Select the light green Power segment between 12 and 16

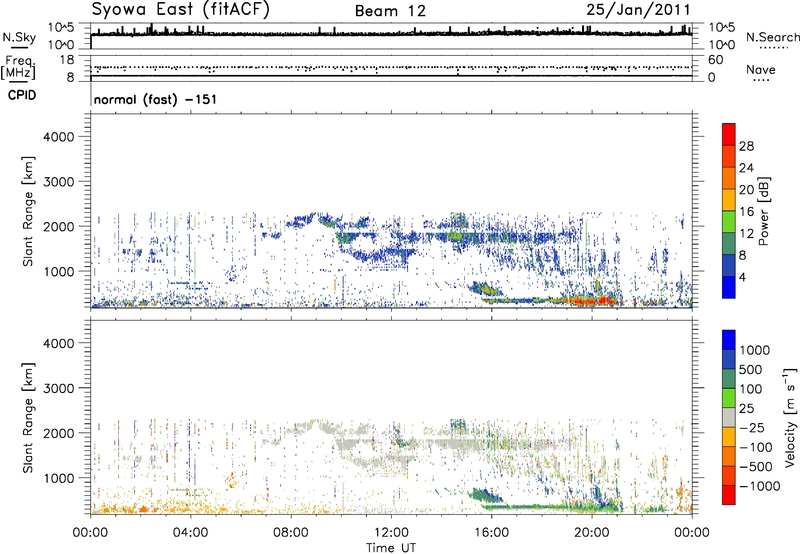[x=729, y=222]
